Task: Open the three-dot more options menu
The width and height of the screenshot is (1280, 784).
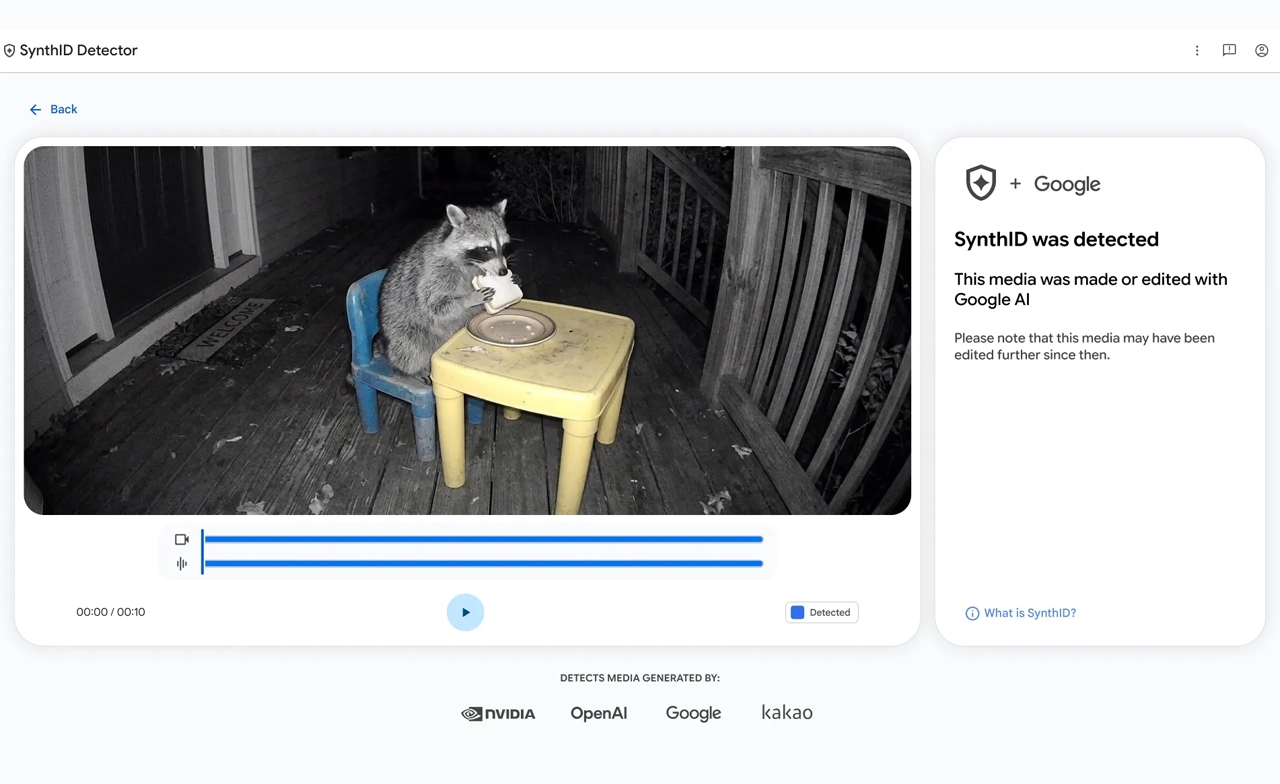Action: (1197, 51)
